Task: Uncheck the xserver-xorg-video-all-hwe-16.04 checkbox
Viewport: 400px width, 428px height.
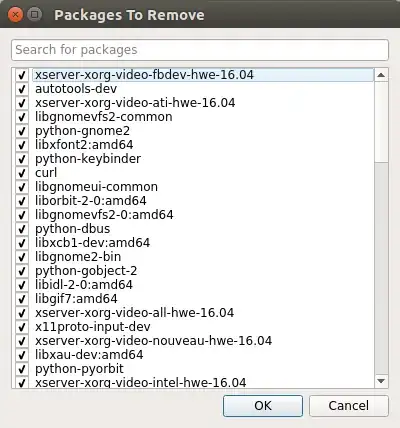Action: coord(22,313)
